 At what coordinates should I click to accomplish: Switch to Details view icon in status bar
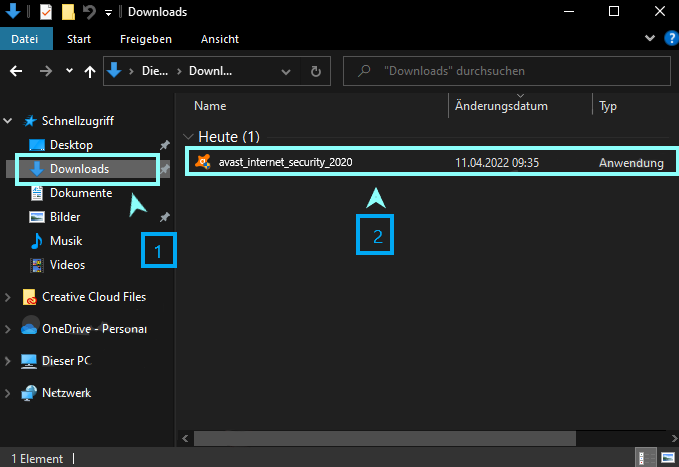pyautogui.click(x=646, y=457)
